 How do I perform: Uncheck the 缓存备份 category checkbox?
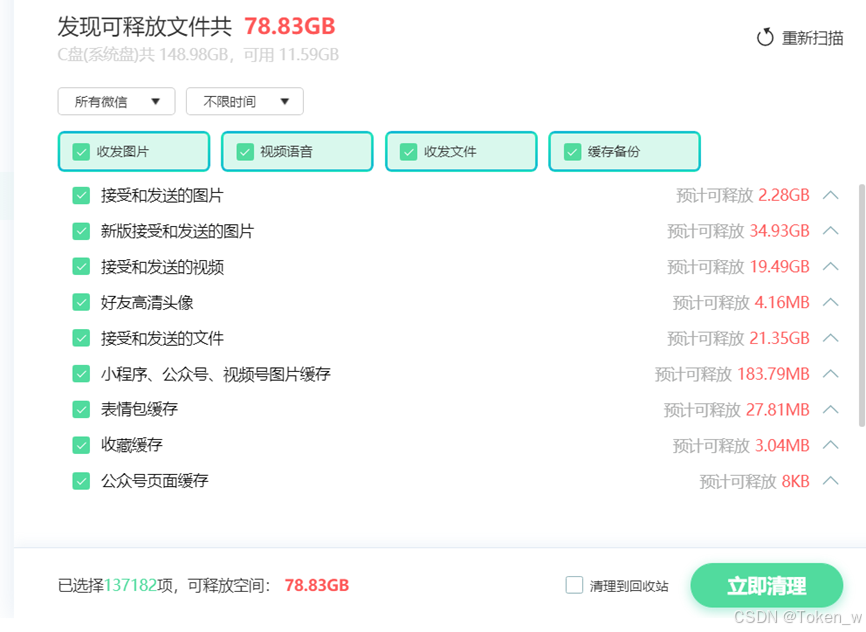[572, 151]
